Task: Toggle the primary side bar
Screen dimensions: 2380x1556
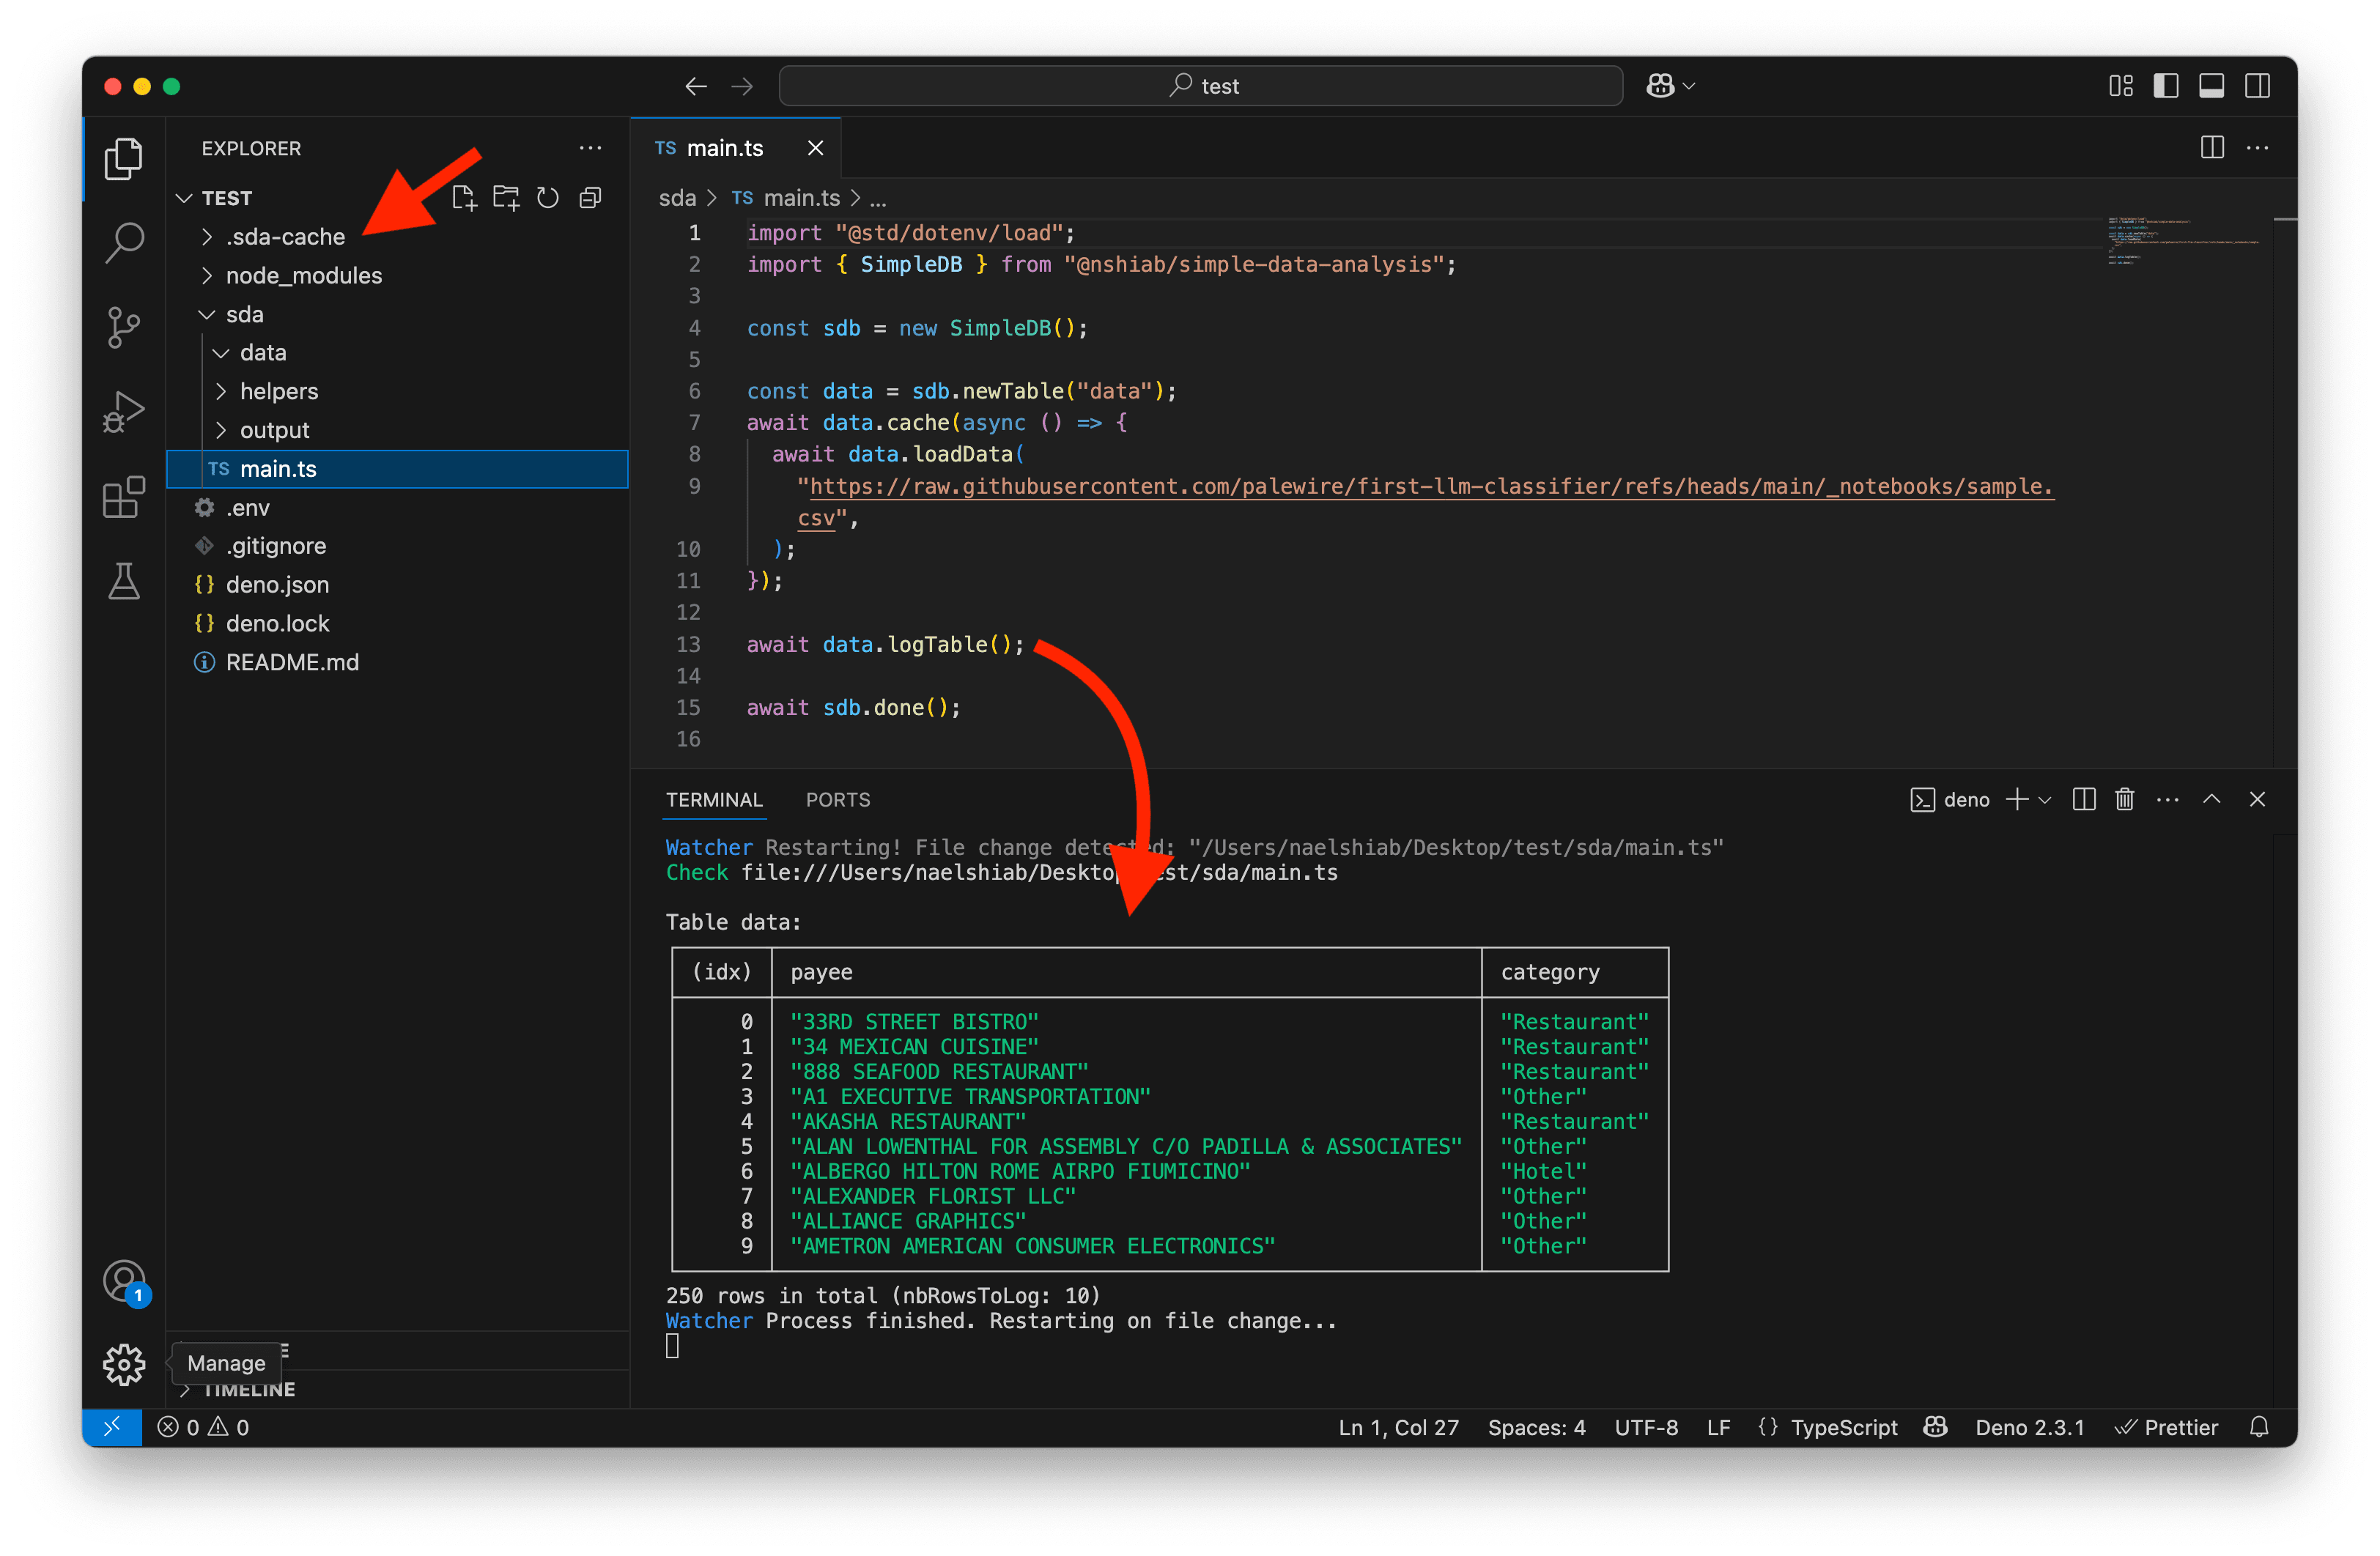Action: (2166, 86)
